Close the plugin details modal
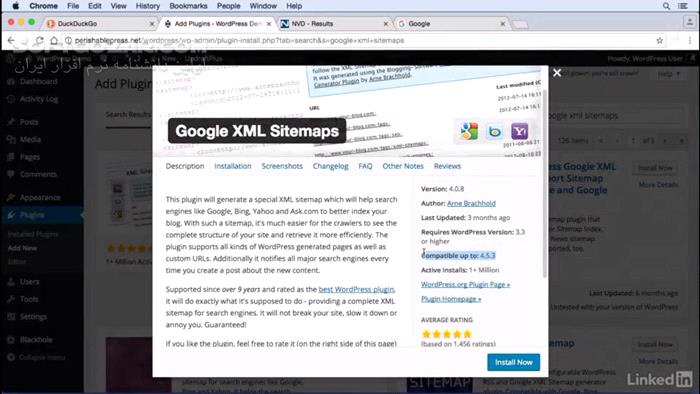Image resolution: width=700 pixels, height=394 pixels. (557, 73)
